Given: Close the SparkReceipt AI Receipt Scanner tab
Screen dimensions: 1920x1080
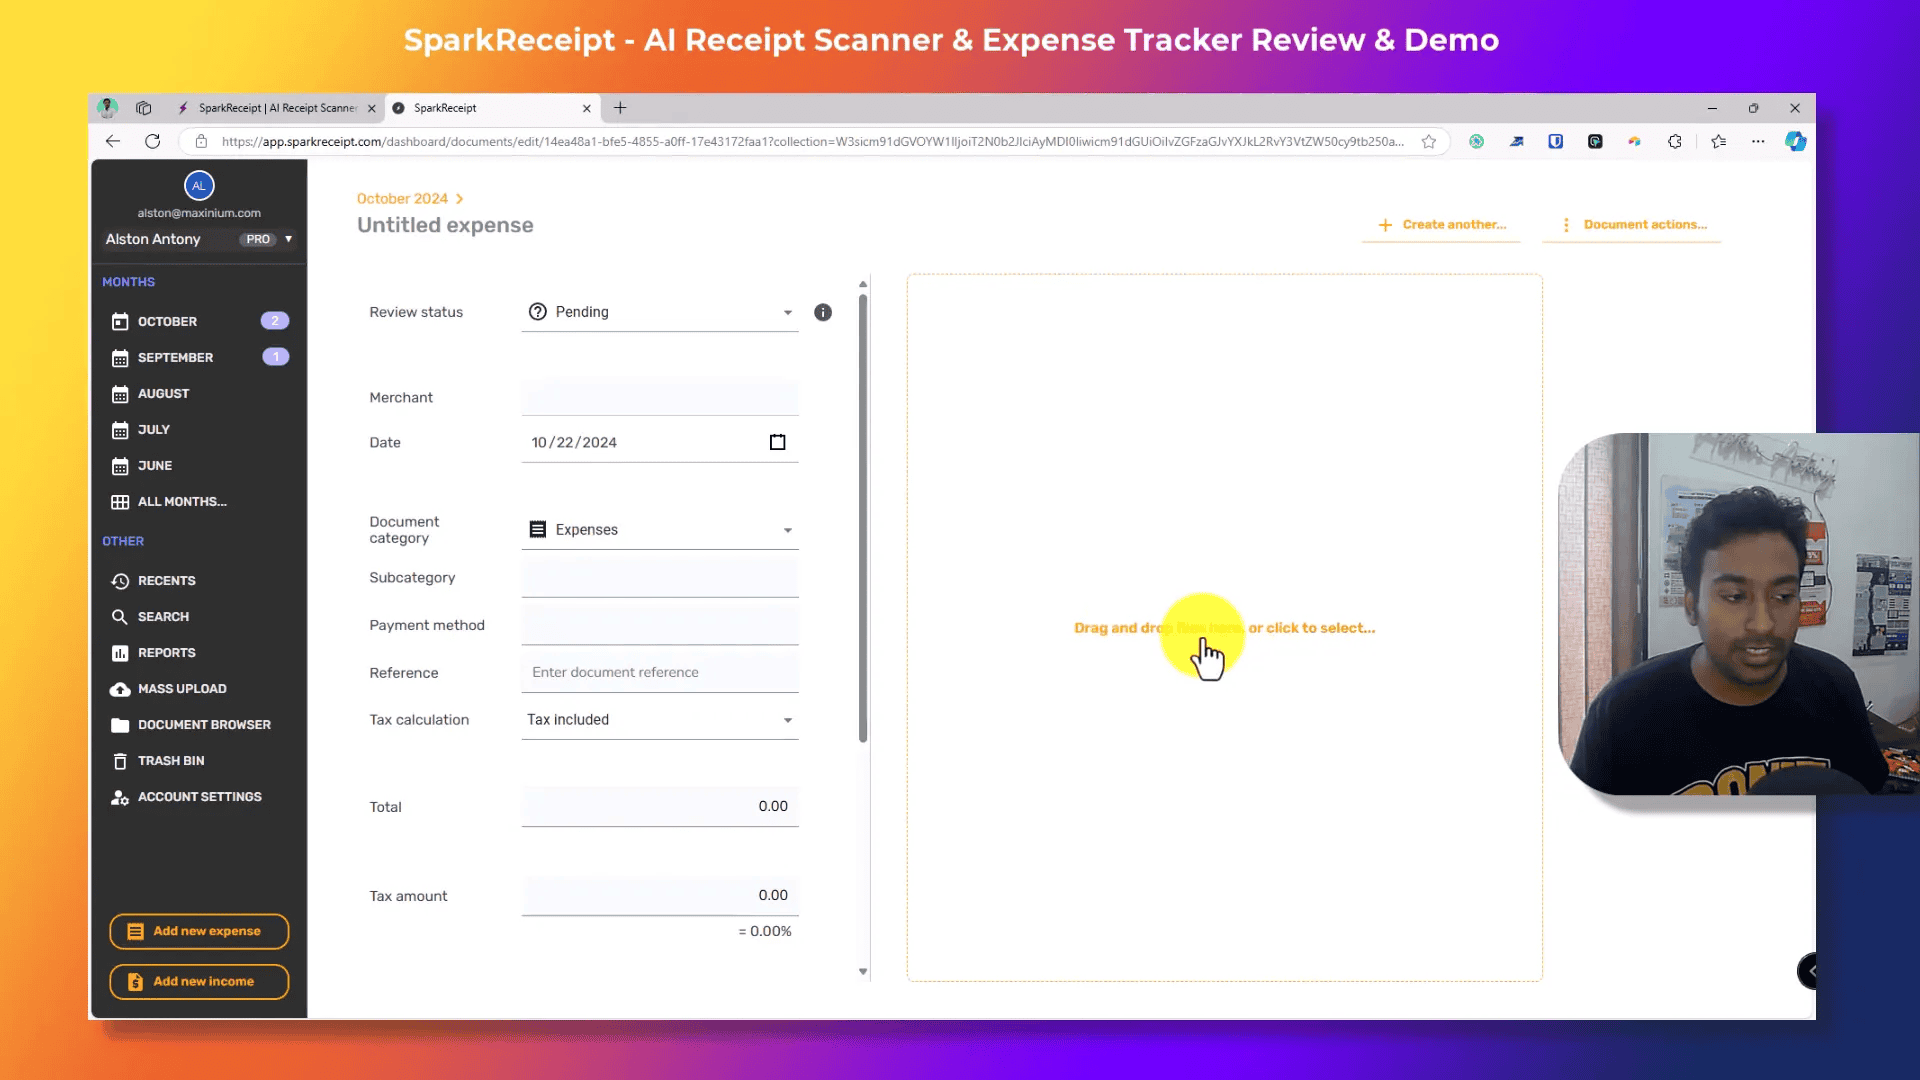Looking at the screenshot, I should pos(372,108).
